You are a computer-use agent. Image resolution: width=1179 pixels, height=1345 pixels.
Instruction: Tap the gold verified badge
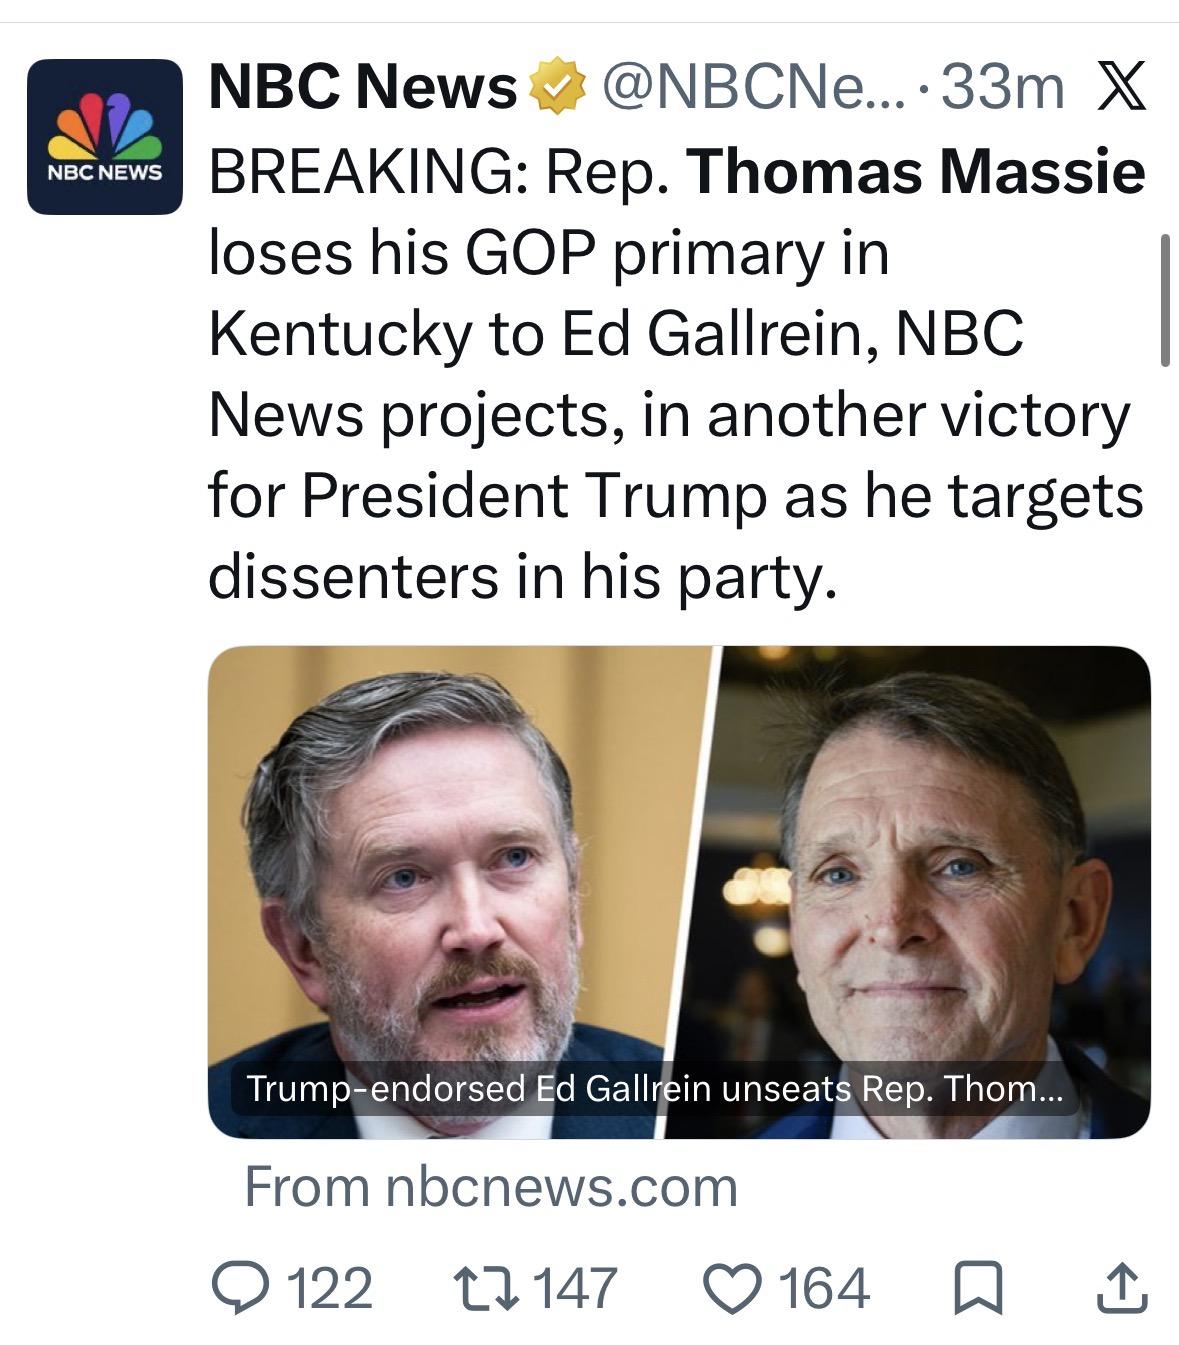555,87
